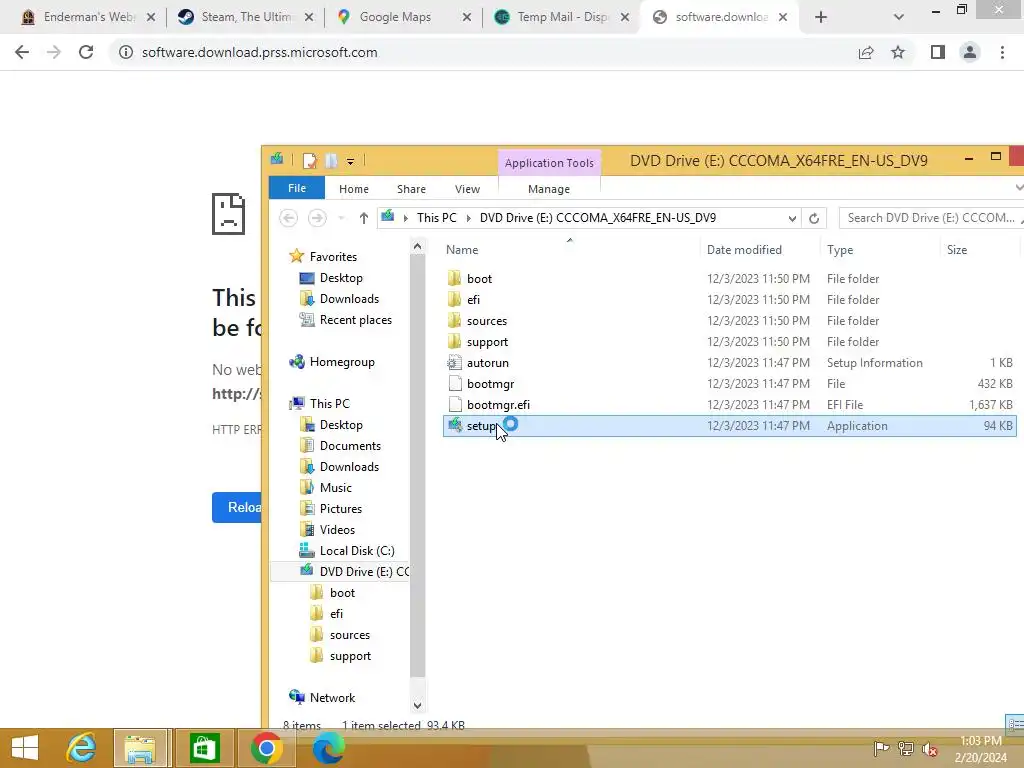The image size is (1024, 768).
Task: Click the Chrome profile avatar icon
Action: point(970,52)
